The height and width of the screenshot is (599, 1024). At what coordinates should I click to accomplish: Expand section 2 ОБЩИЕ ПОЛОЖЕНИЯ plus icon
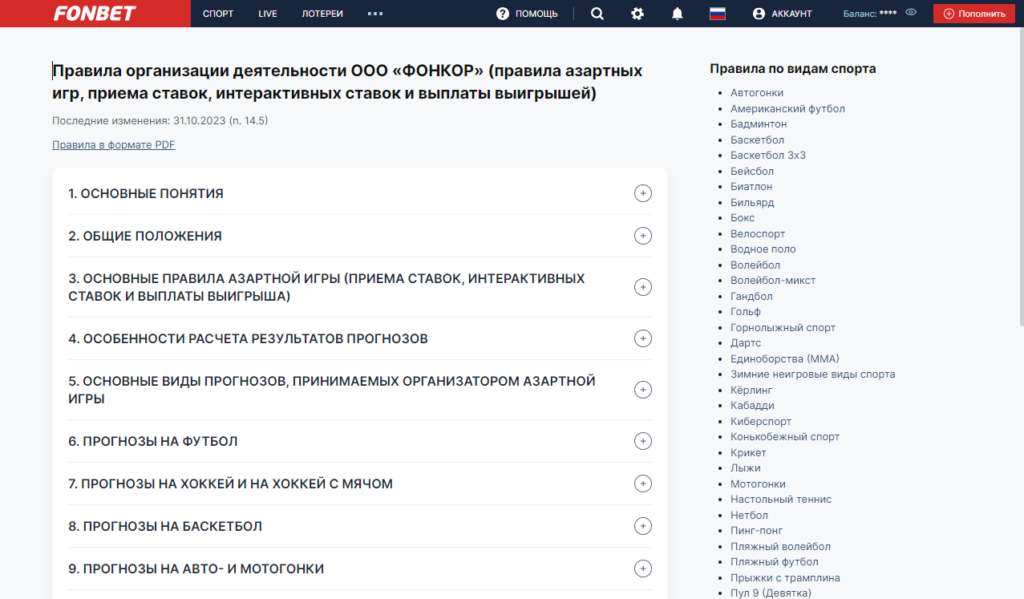click(x=643, y=236)
